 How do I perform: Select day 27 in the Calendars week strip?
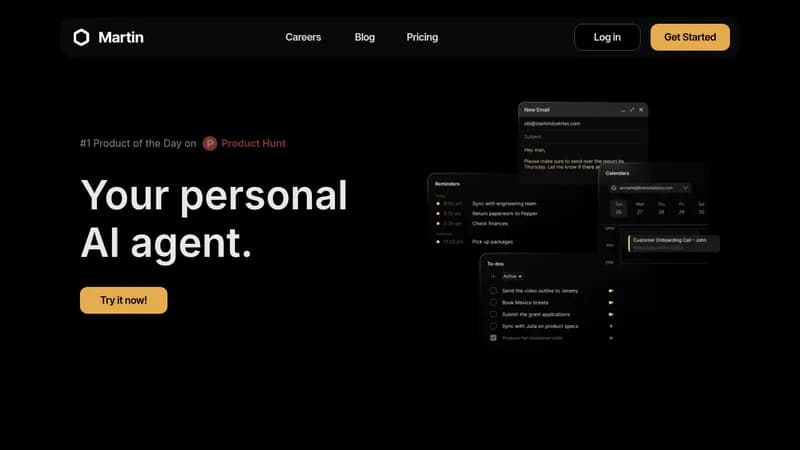(640, 209)
